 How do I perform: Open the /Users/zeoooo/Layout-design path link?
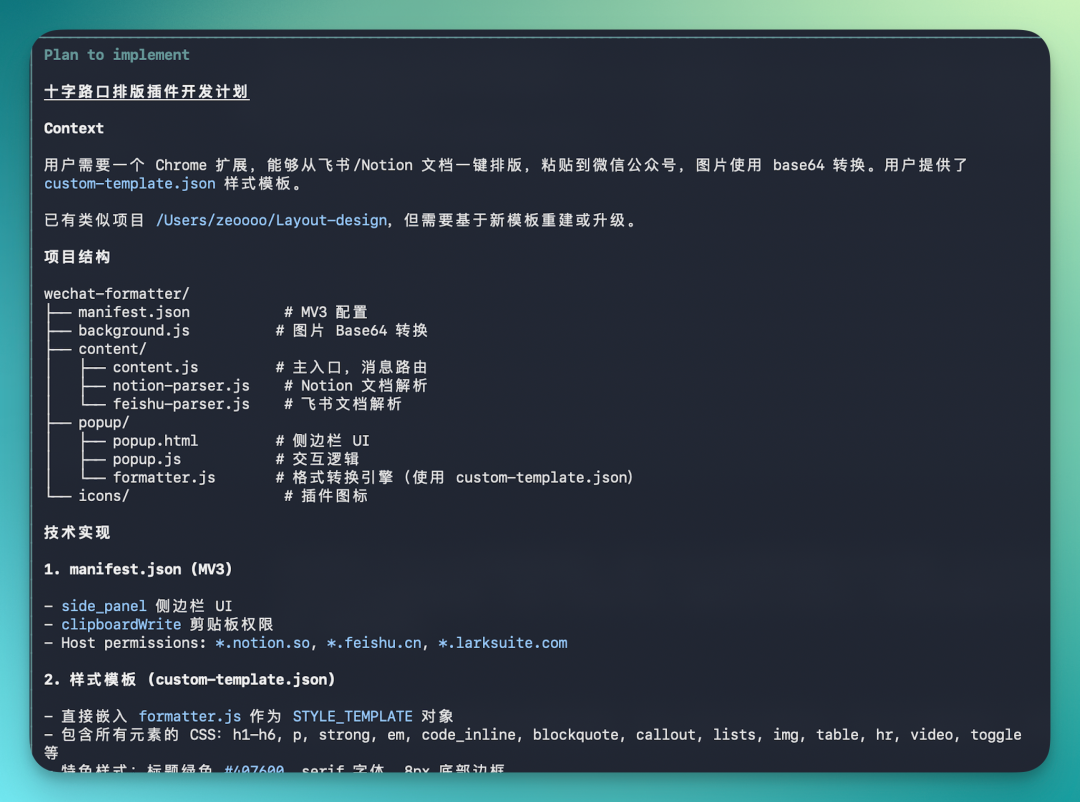pyautogui.click(x=271, y=220)
